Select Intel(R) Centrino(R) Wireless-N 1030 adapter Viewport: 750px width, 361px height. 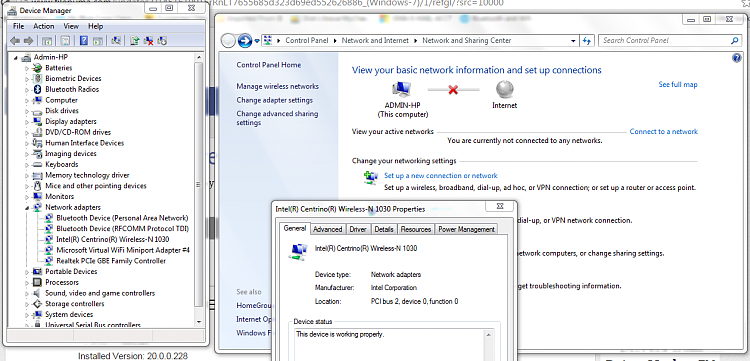(112, 240)
